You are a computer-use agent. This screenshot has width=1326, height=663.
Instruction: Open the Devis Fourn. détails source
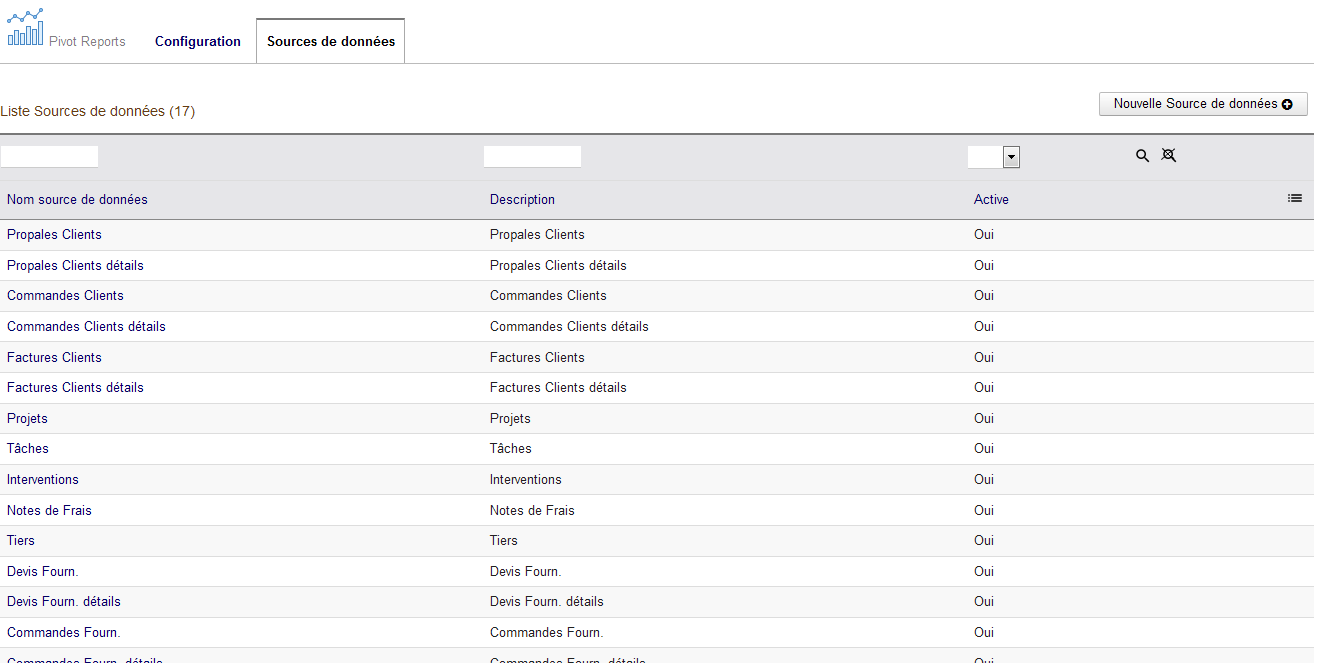click(x=64, y=602)
